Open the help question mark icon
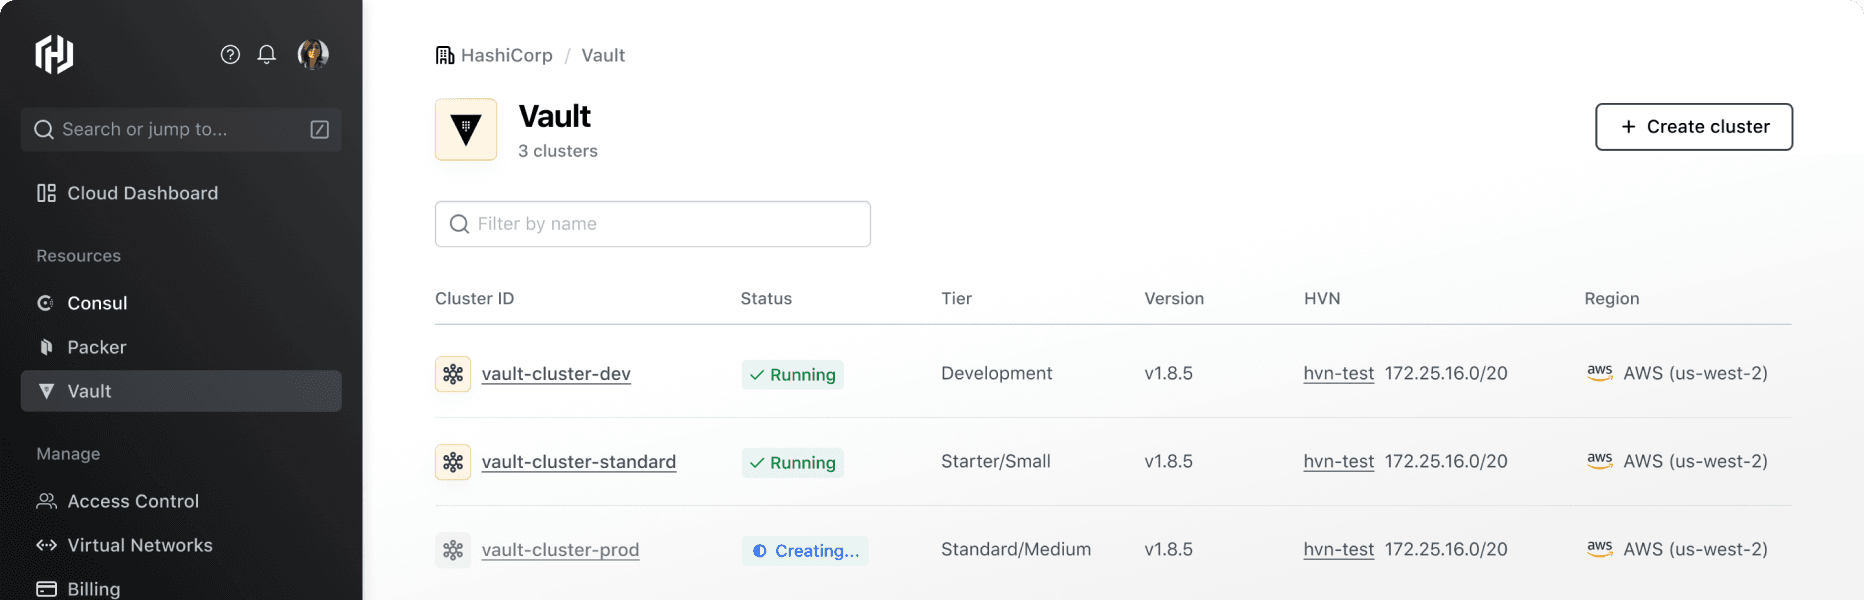Image resolution: width=1864 pixels, height=600 pixels. click(230, 54)
